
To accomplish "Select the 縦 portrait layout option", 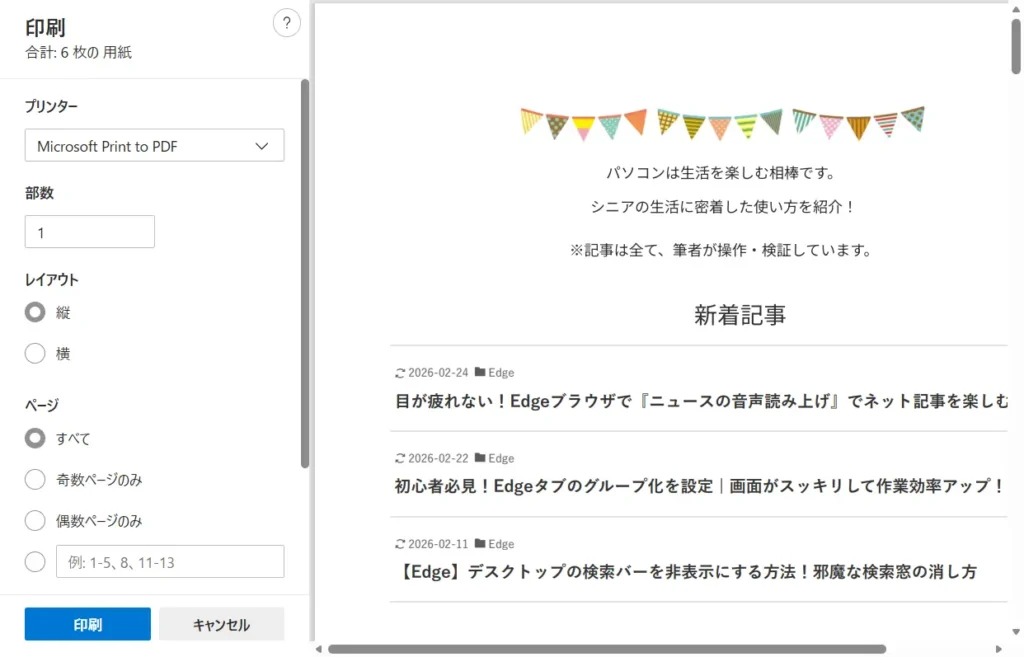I will [x=35, y=313].
